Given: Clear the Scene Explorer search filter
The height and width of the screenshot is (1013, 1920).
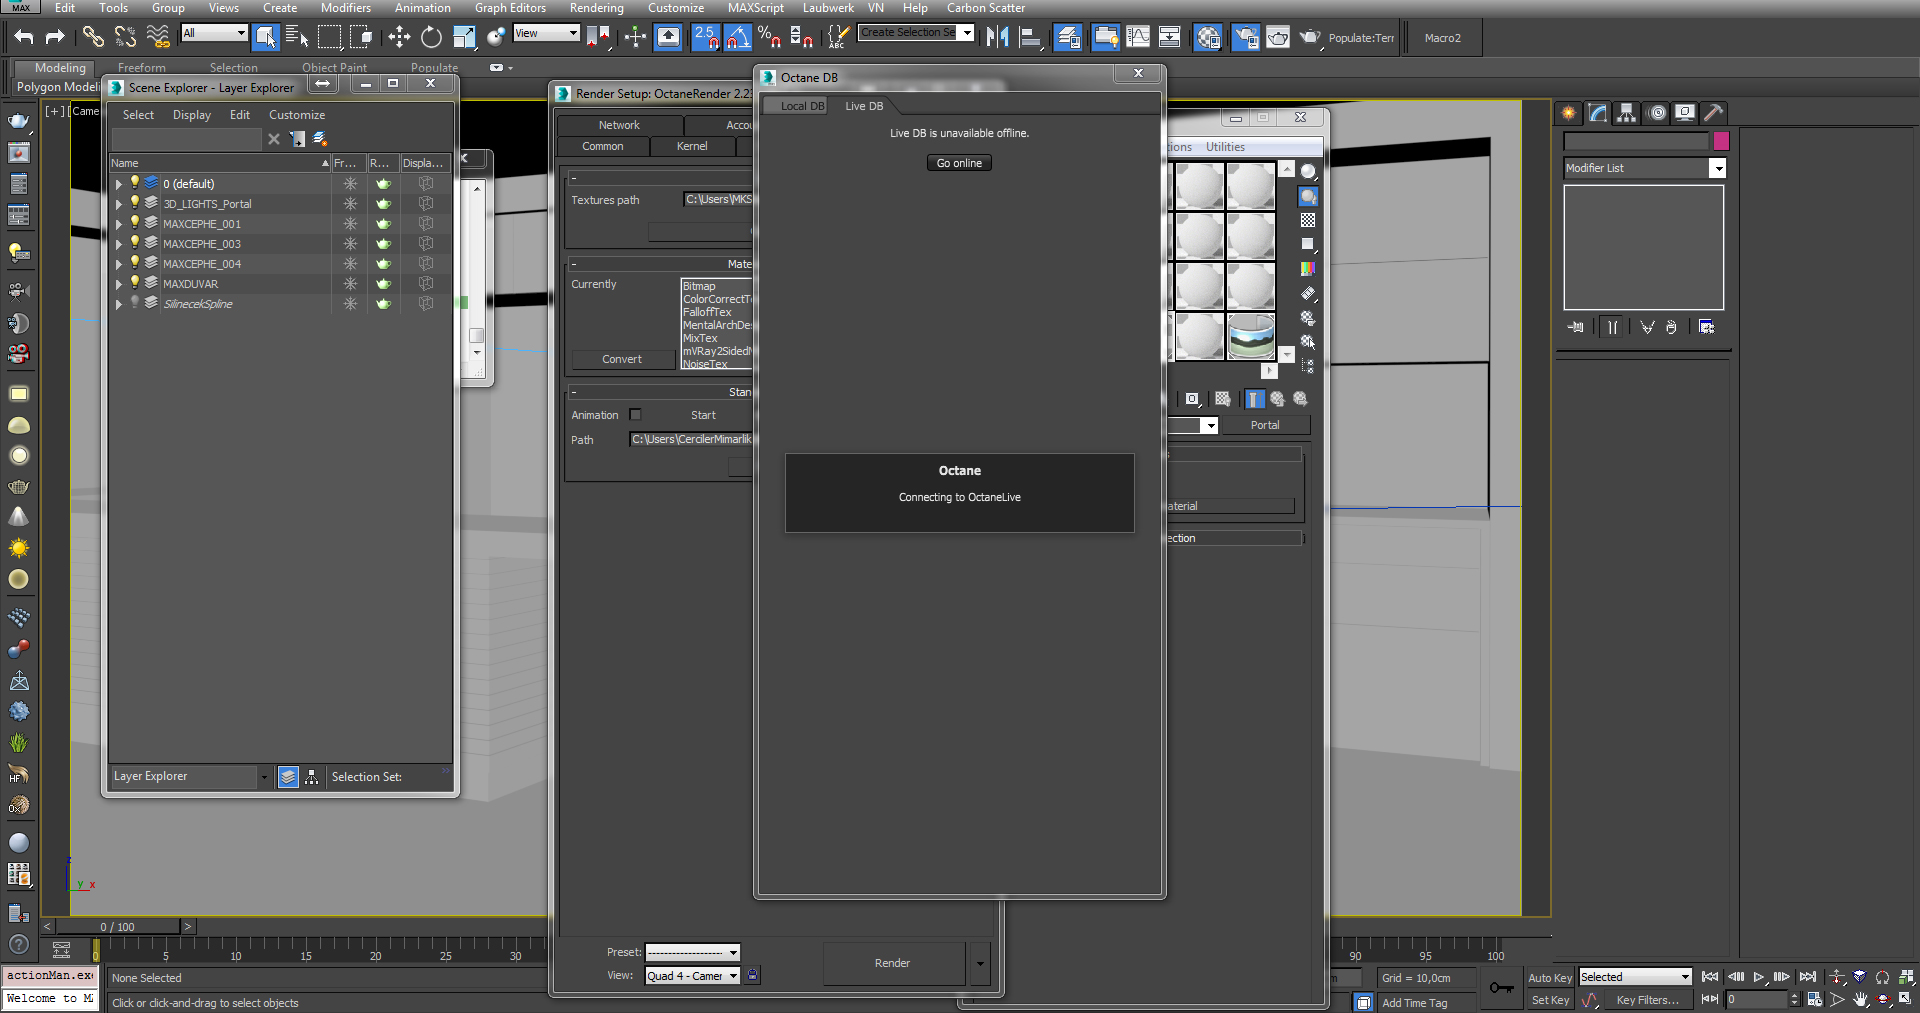Looking at the screenshot, I should (274, 139).
